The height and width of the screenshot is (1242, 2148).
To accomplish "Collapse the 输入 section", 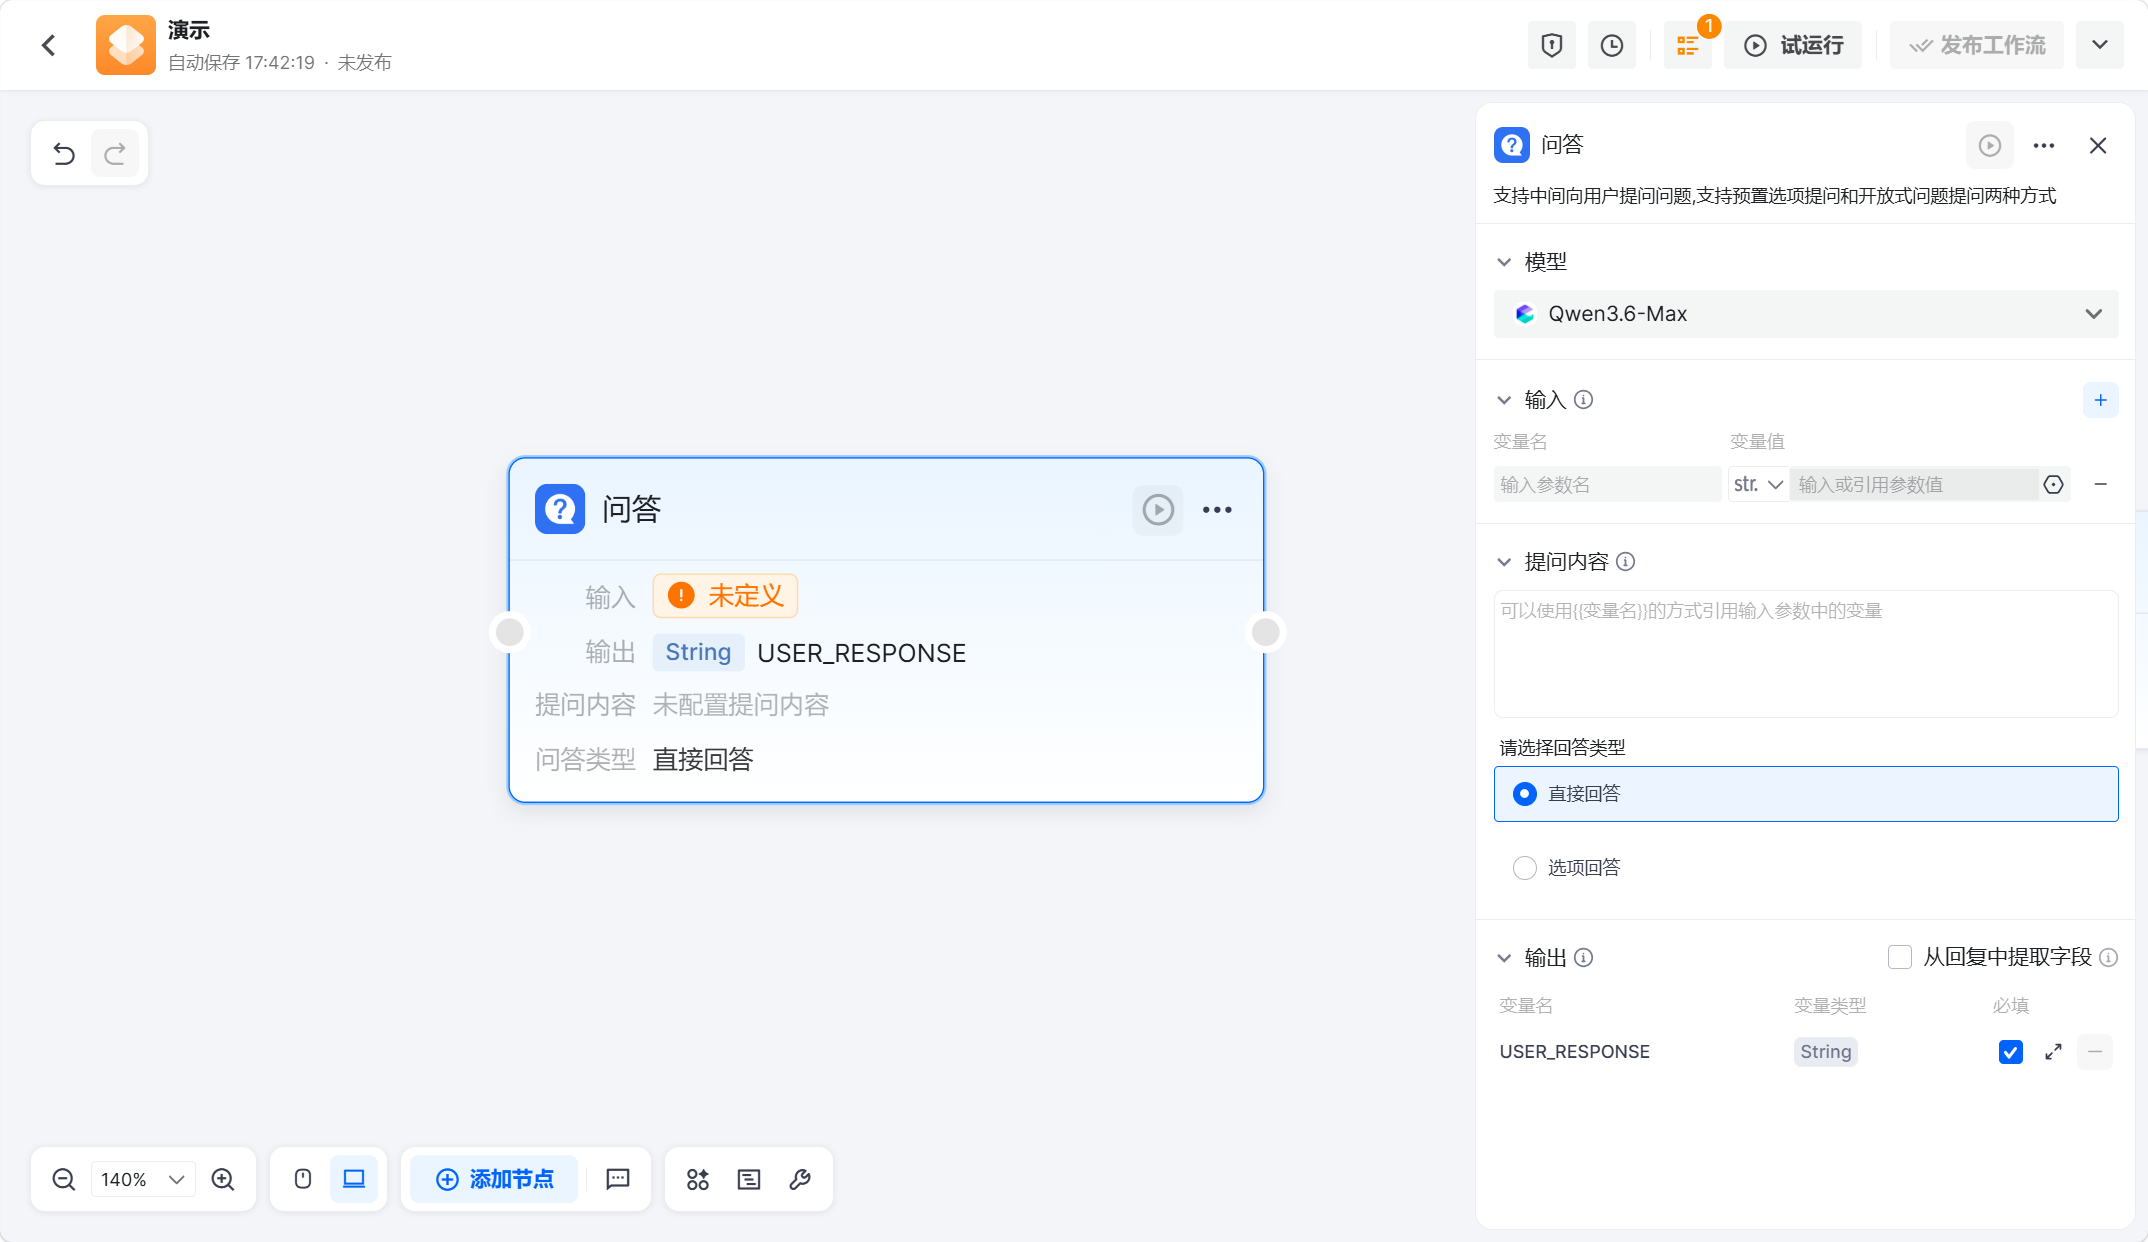I will pyautogui.click(x=1504, y=400).
